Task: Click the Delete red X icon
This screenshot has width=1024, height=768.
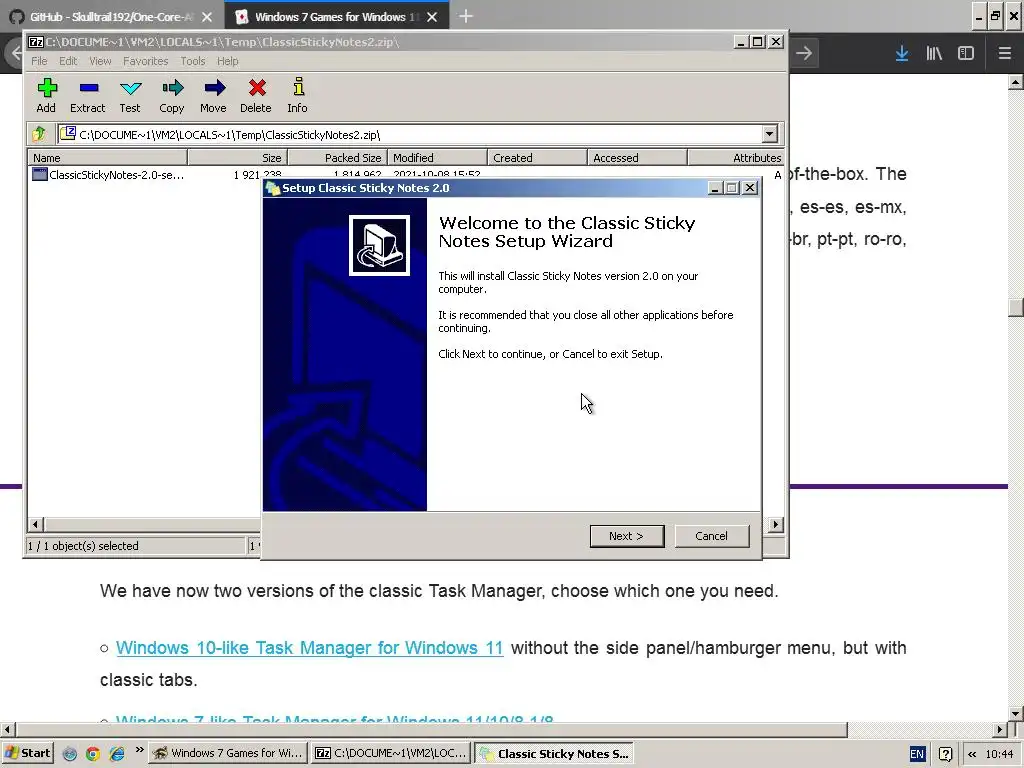Action: 256,95
